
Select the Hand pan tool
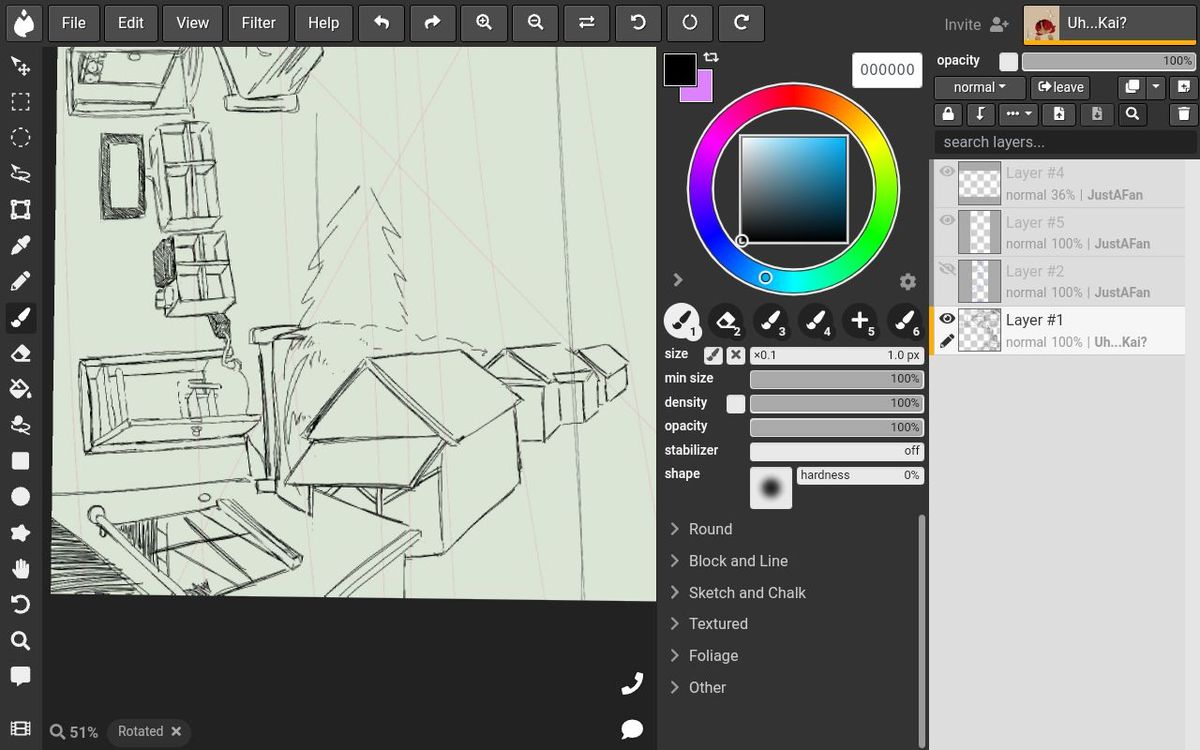tap(20, 569)
